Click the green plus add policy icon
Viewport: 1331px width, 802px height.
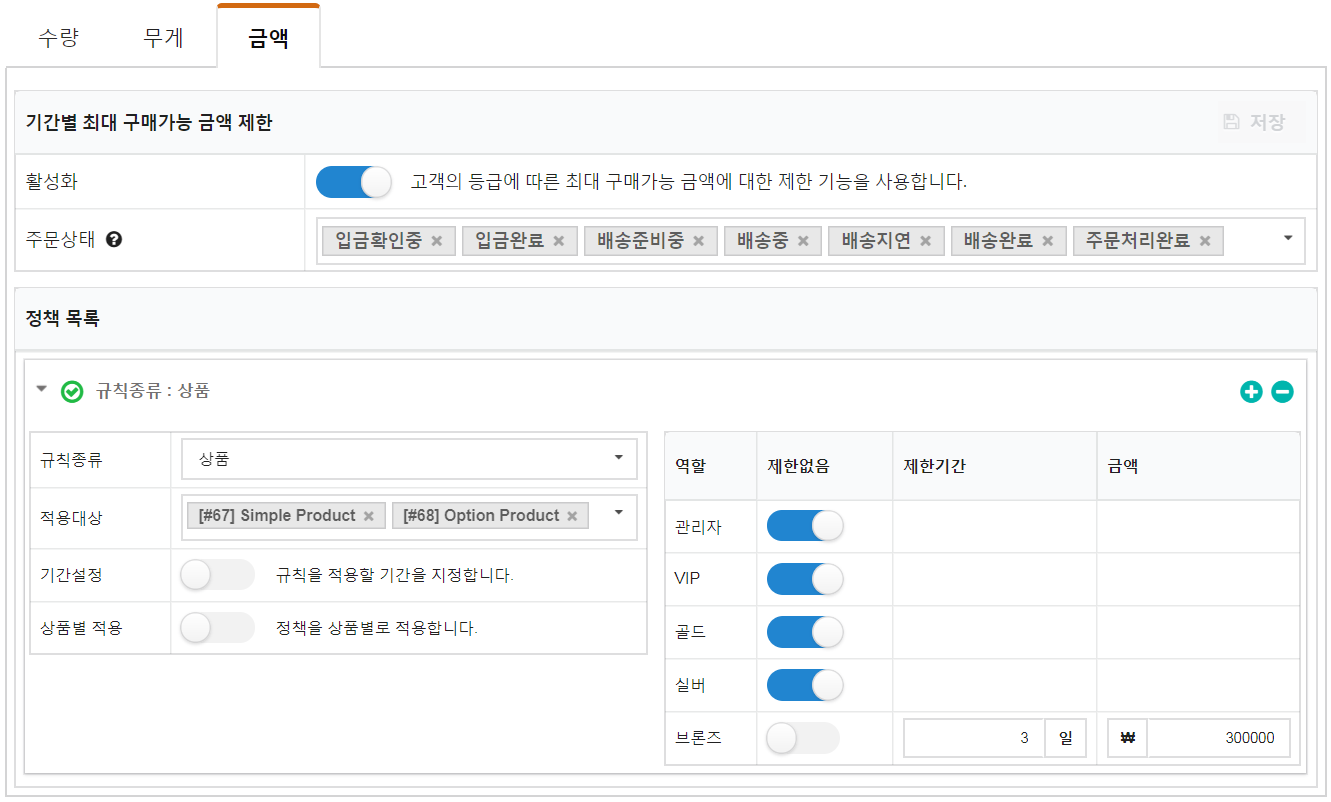[1251, 392]
